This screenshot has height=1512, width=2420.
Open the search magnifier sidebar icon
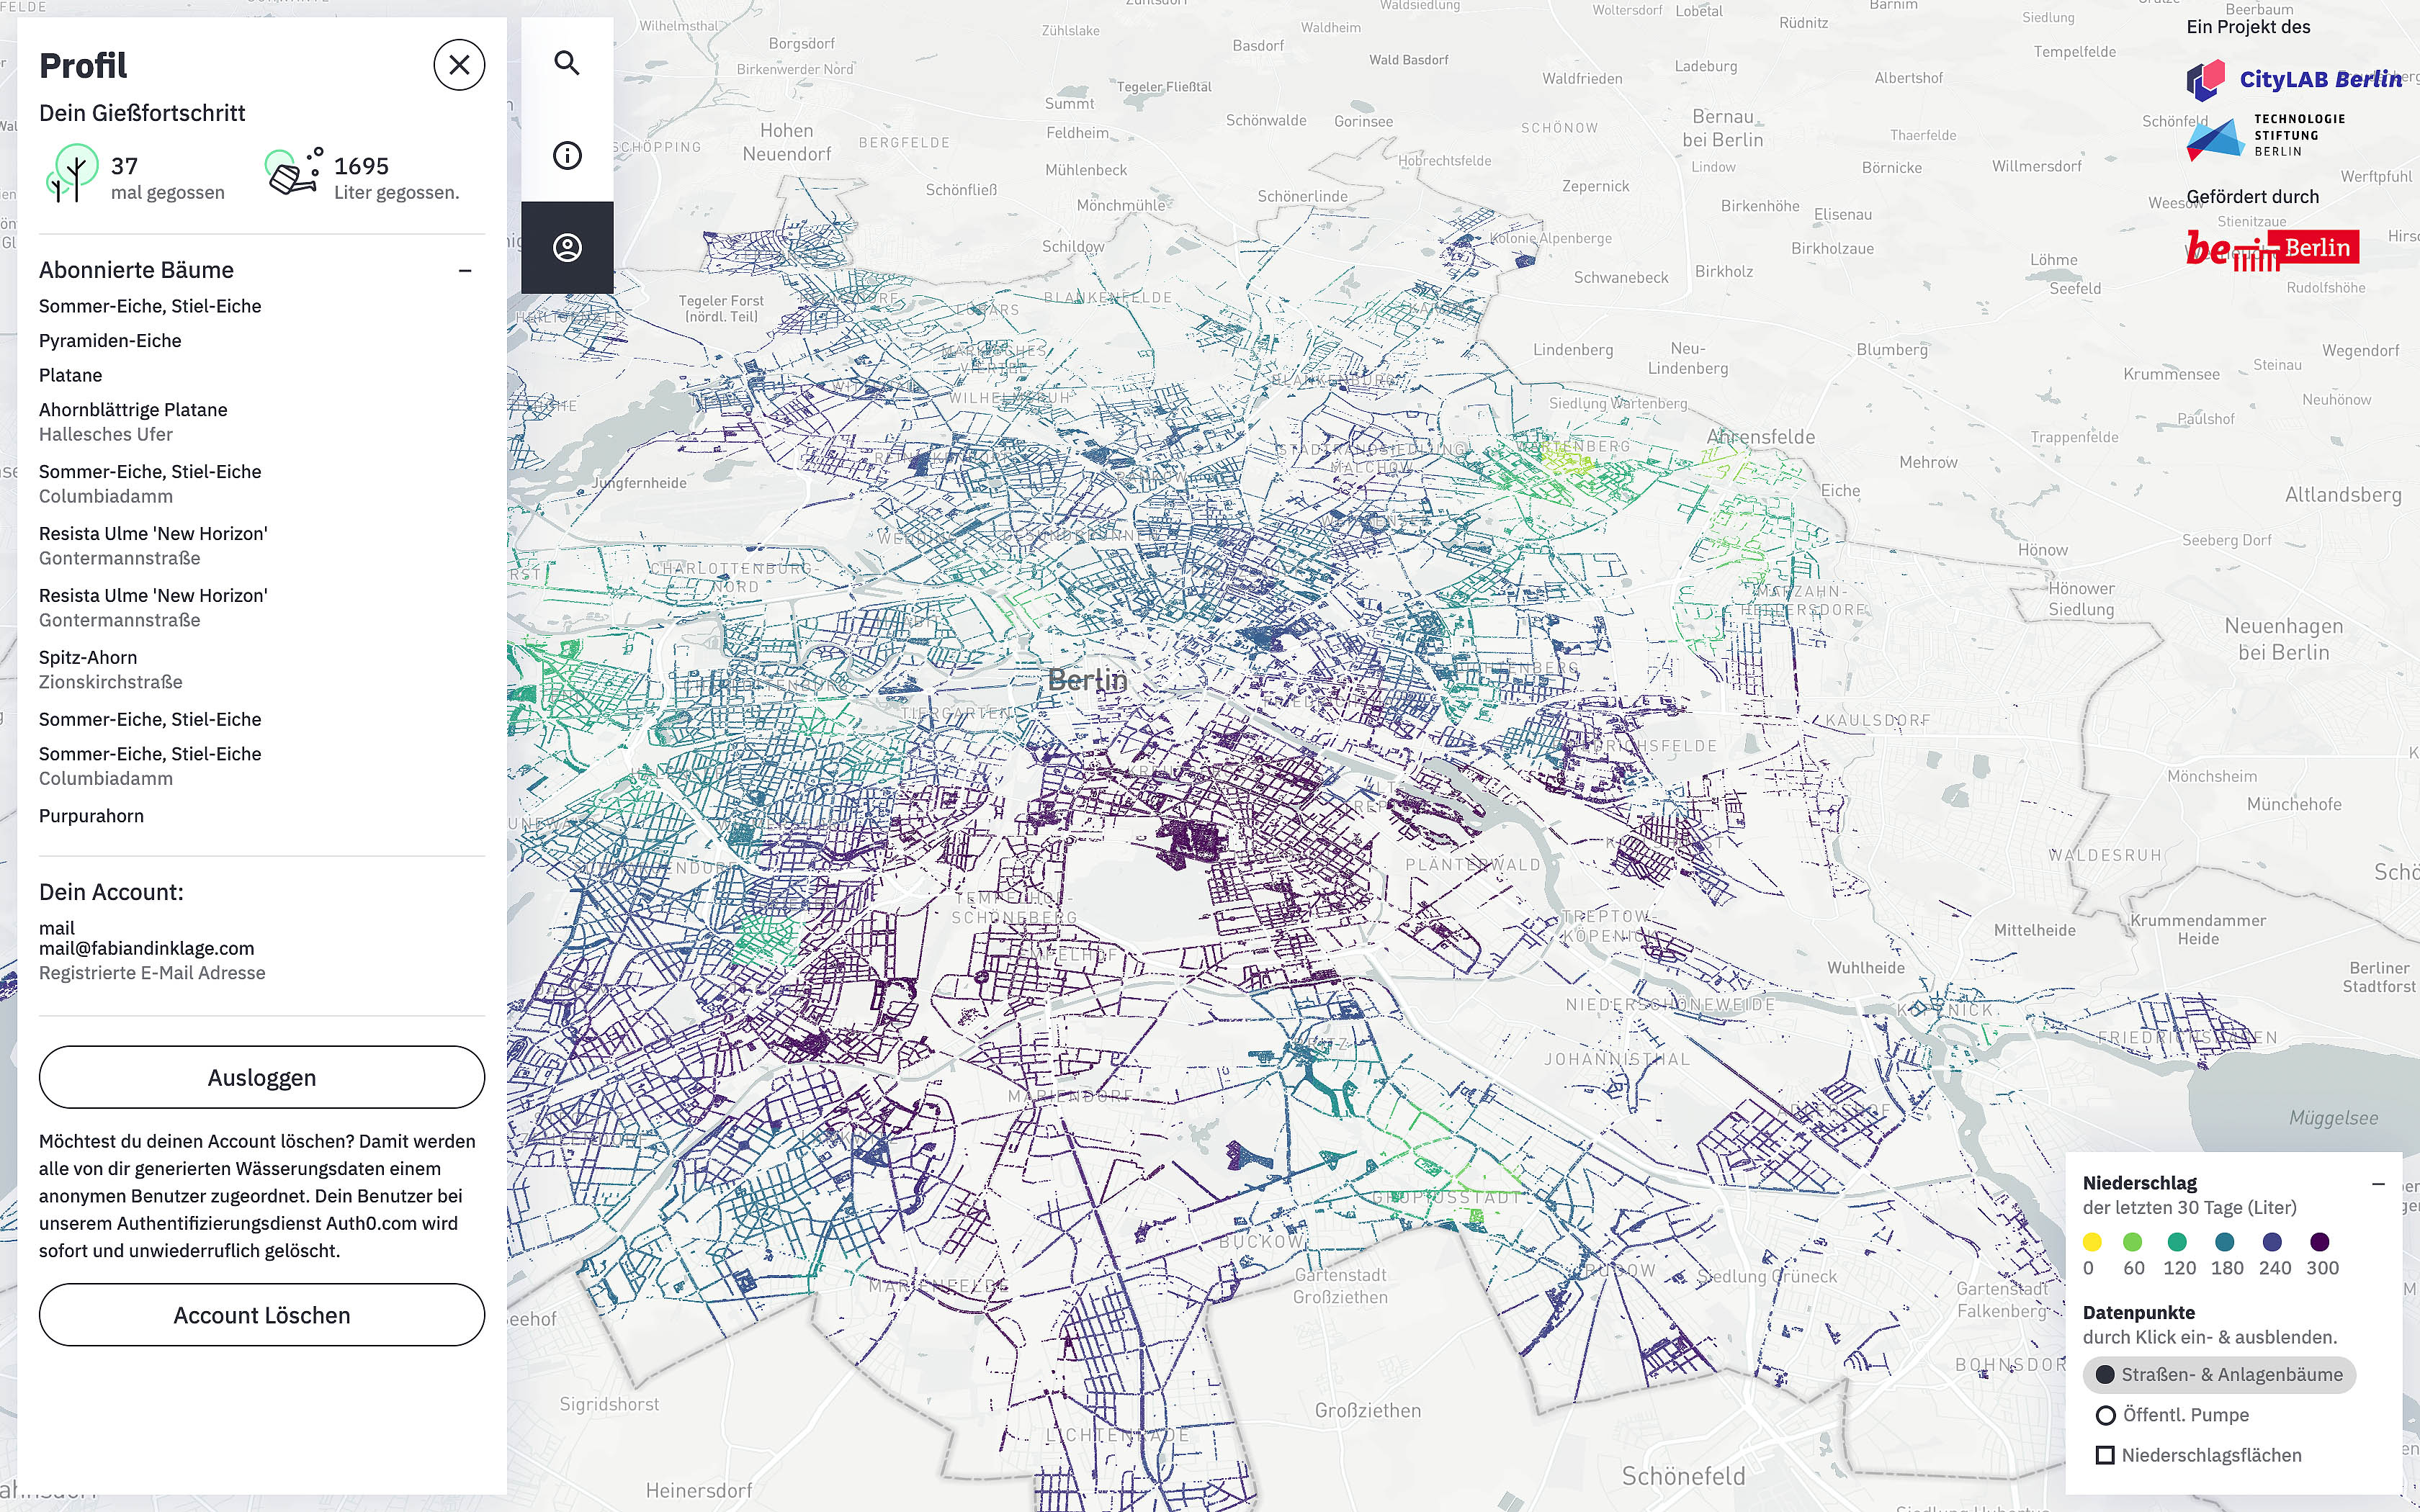(567, 63)
